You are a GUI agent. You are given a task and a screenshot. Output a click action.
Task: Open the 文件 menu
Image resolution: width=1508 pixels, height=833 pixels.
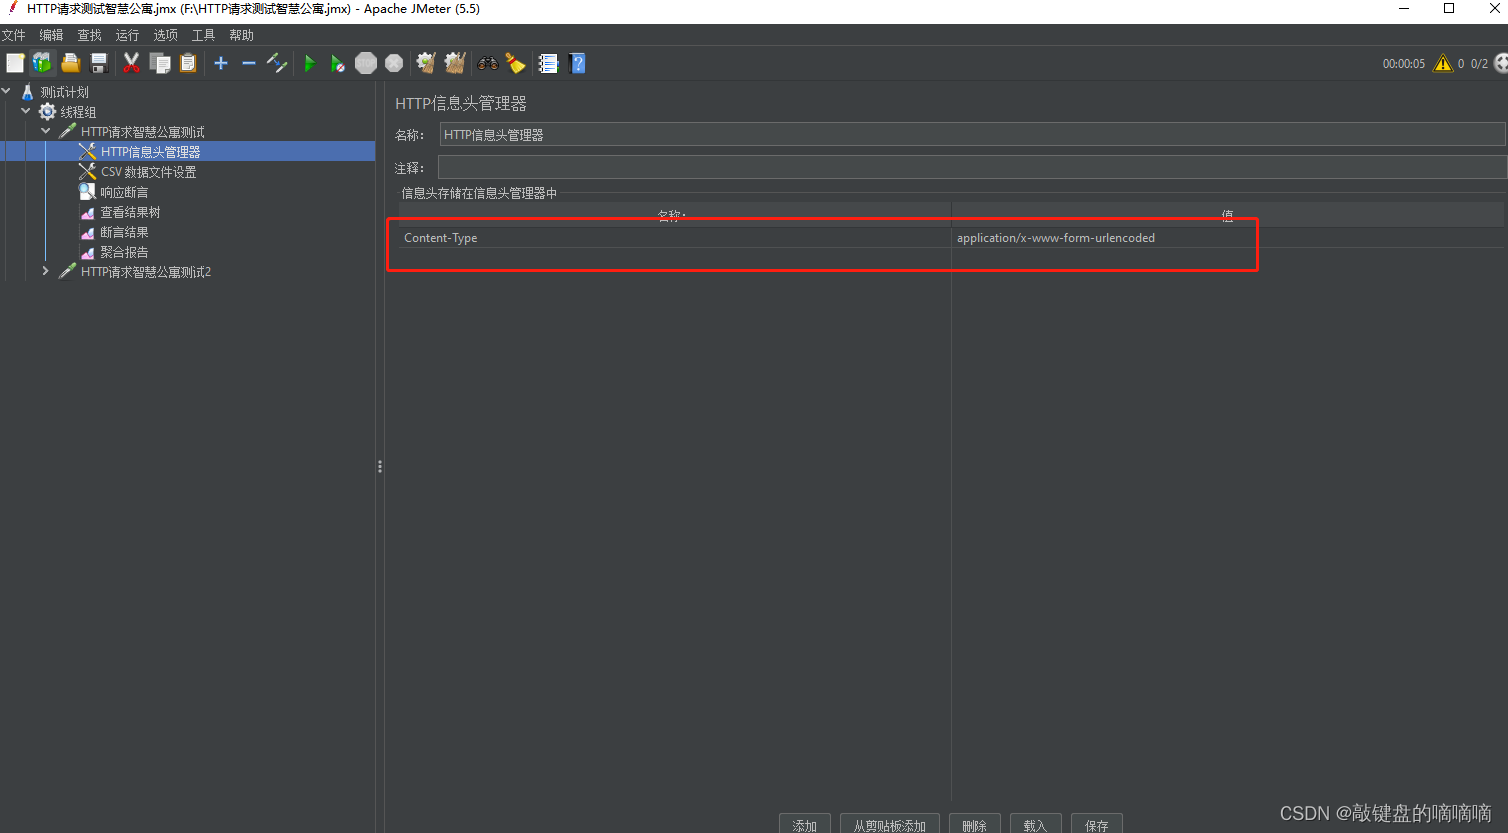[x=14, y=35]
